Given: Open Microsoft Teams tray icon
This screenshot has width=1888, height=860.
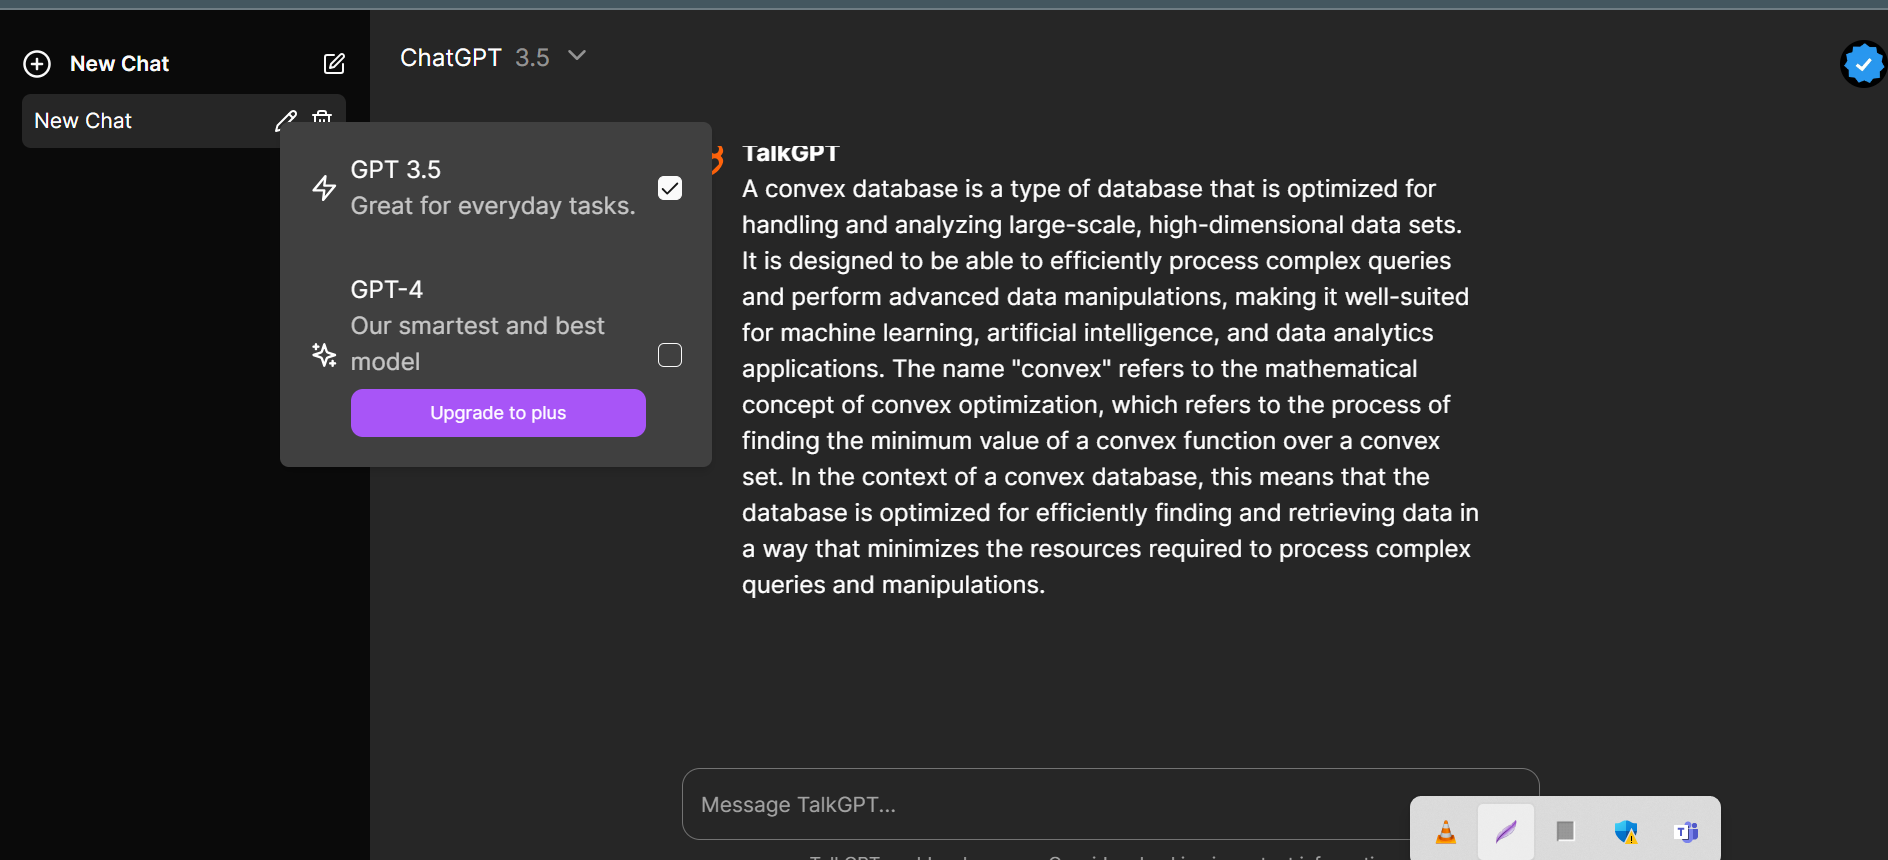Looking at the screenshot, I should click(x=1686, y=832).
